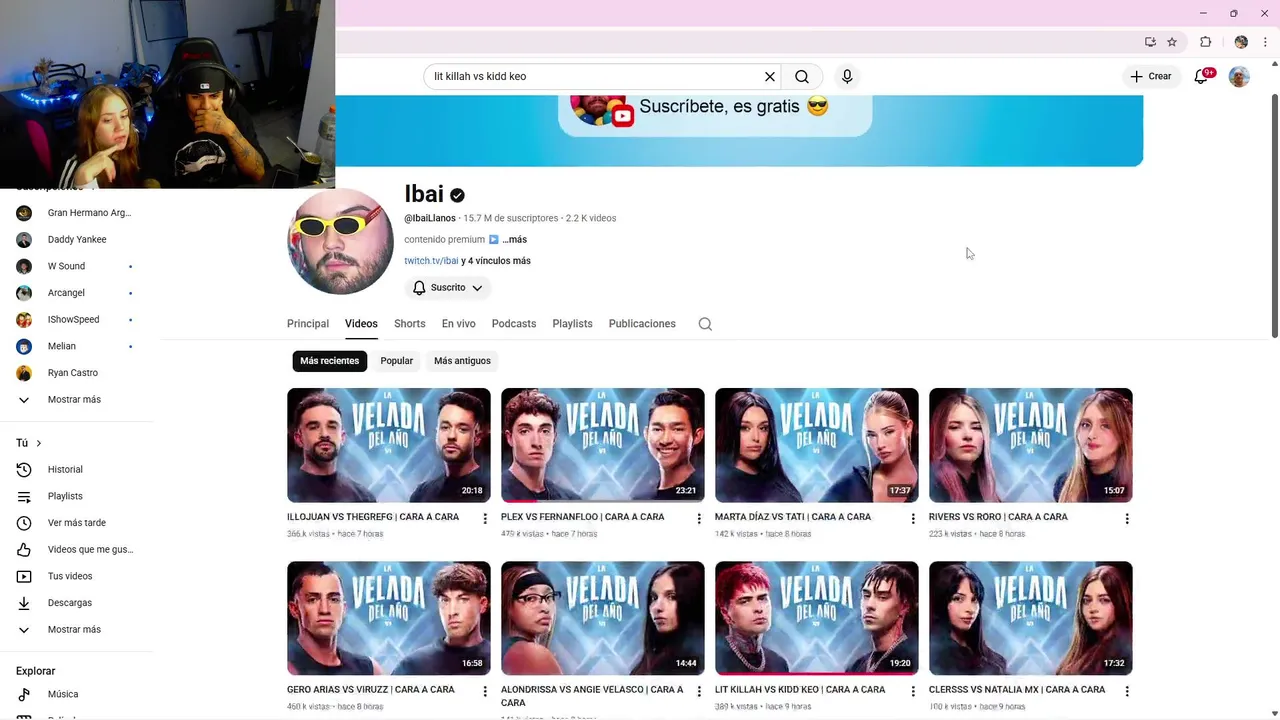Open PLEX VS FERNANFLOO | CARA A CARA title

pos(583,517)
